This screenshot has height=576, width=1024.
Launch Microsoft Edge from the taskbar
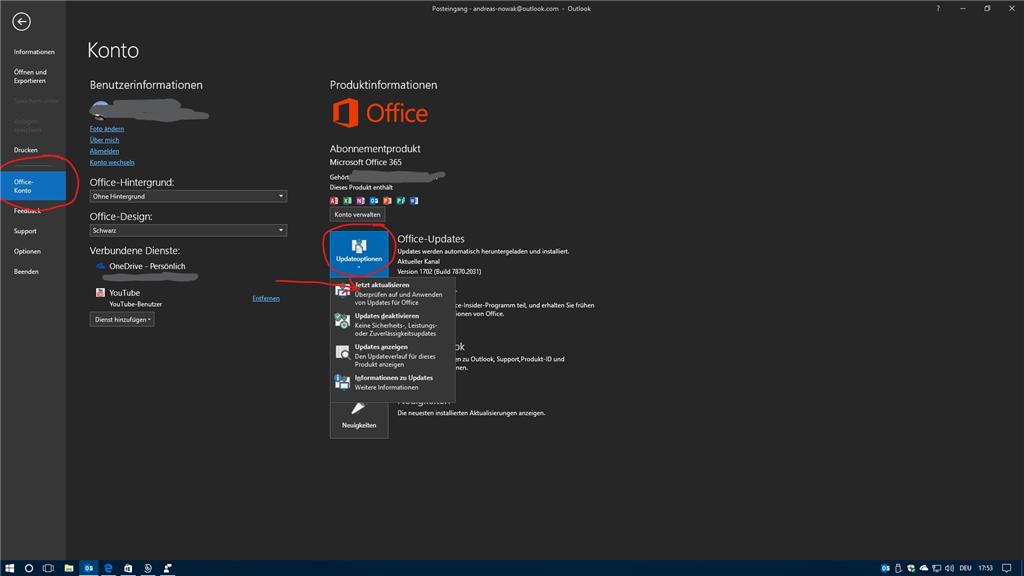point(108,568)
